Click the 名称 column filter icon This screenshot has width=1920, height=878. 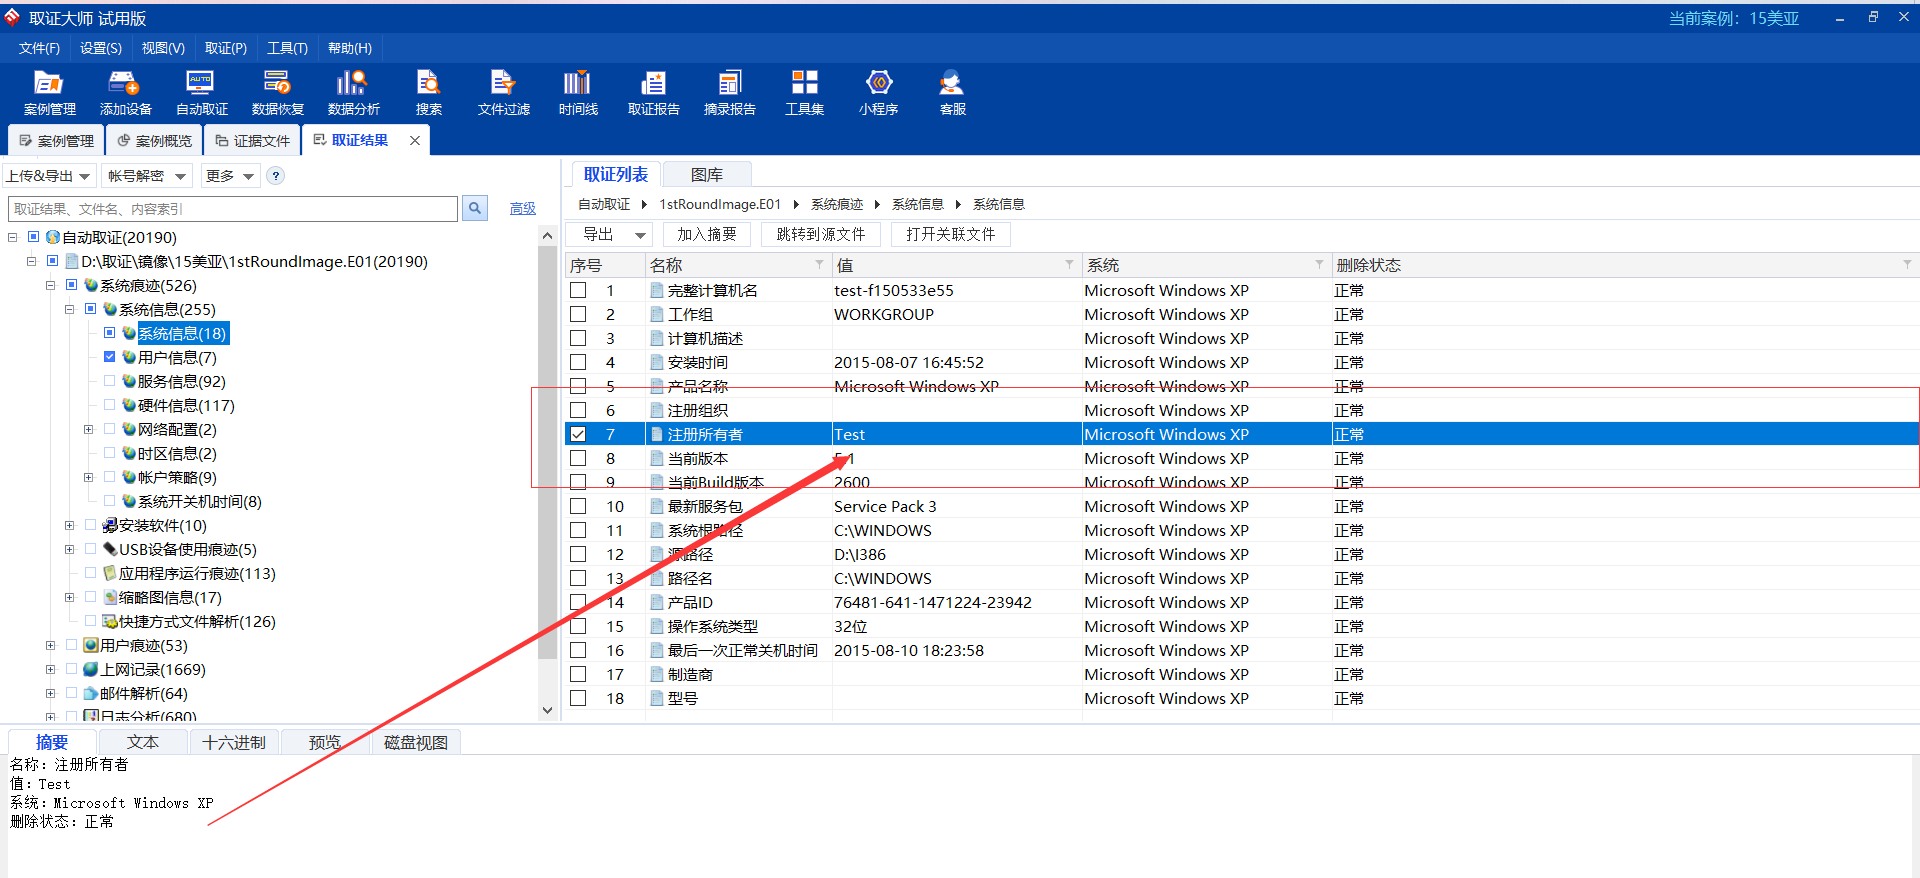pyautogui.click(x=819, y=265)
